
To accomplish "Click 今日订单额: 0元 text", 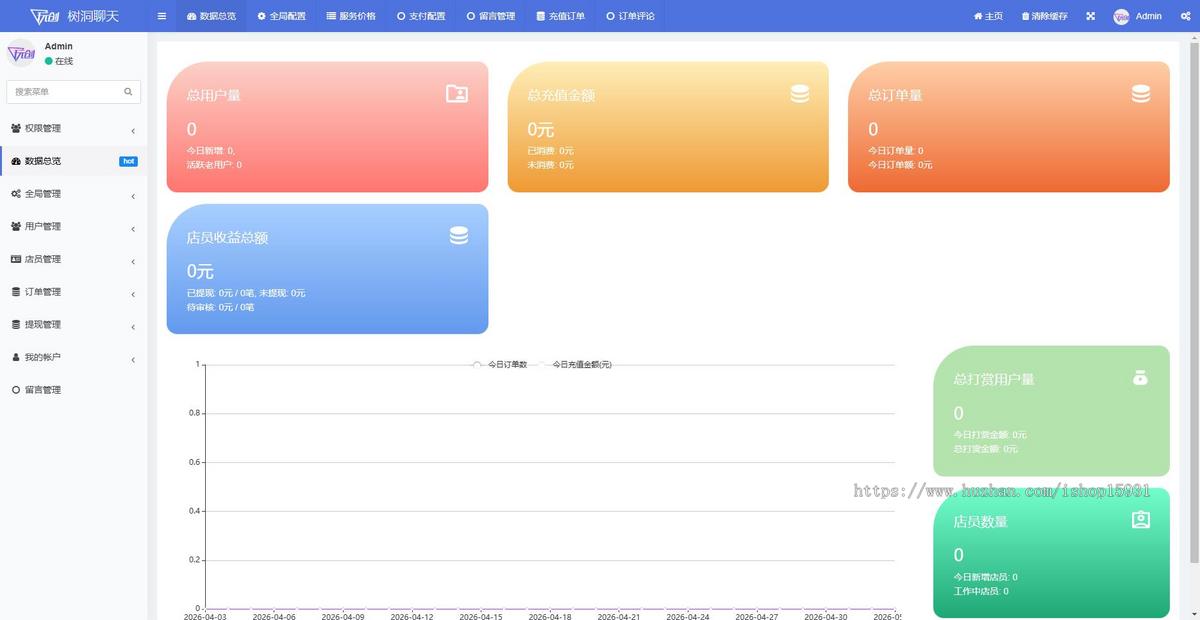I will coord(900,164).
